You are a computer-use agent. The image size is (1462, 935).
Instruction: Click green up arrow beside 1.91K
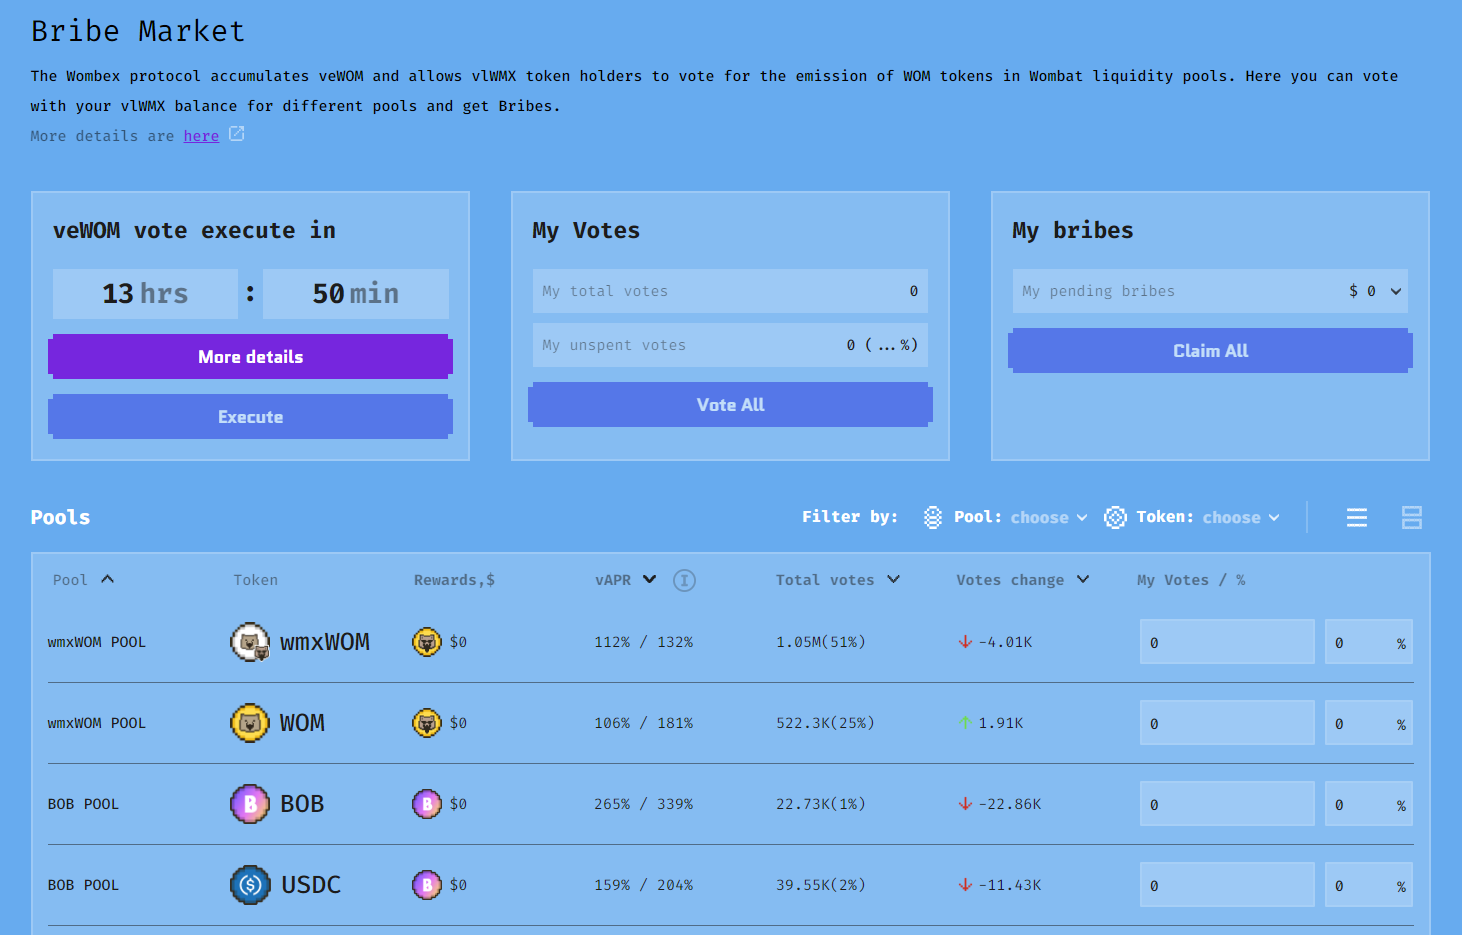pos(965,722)
